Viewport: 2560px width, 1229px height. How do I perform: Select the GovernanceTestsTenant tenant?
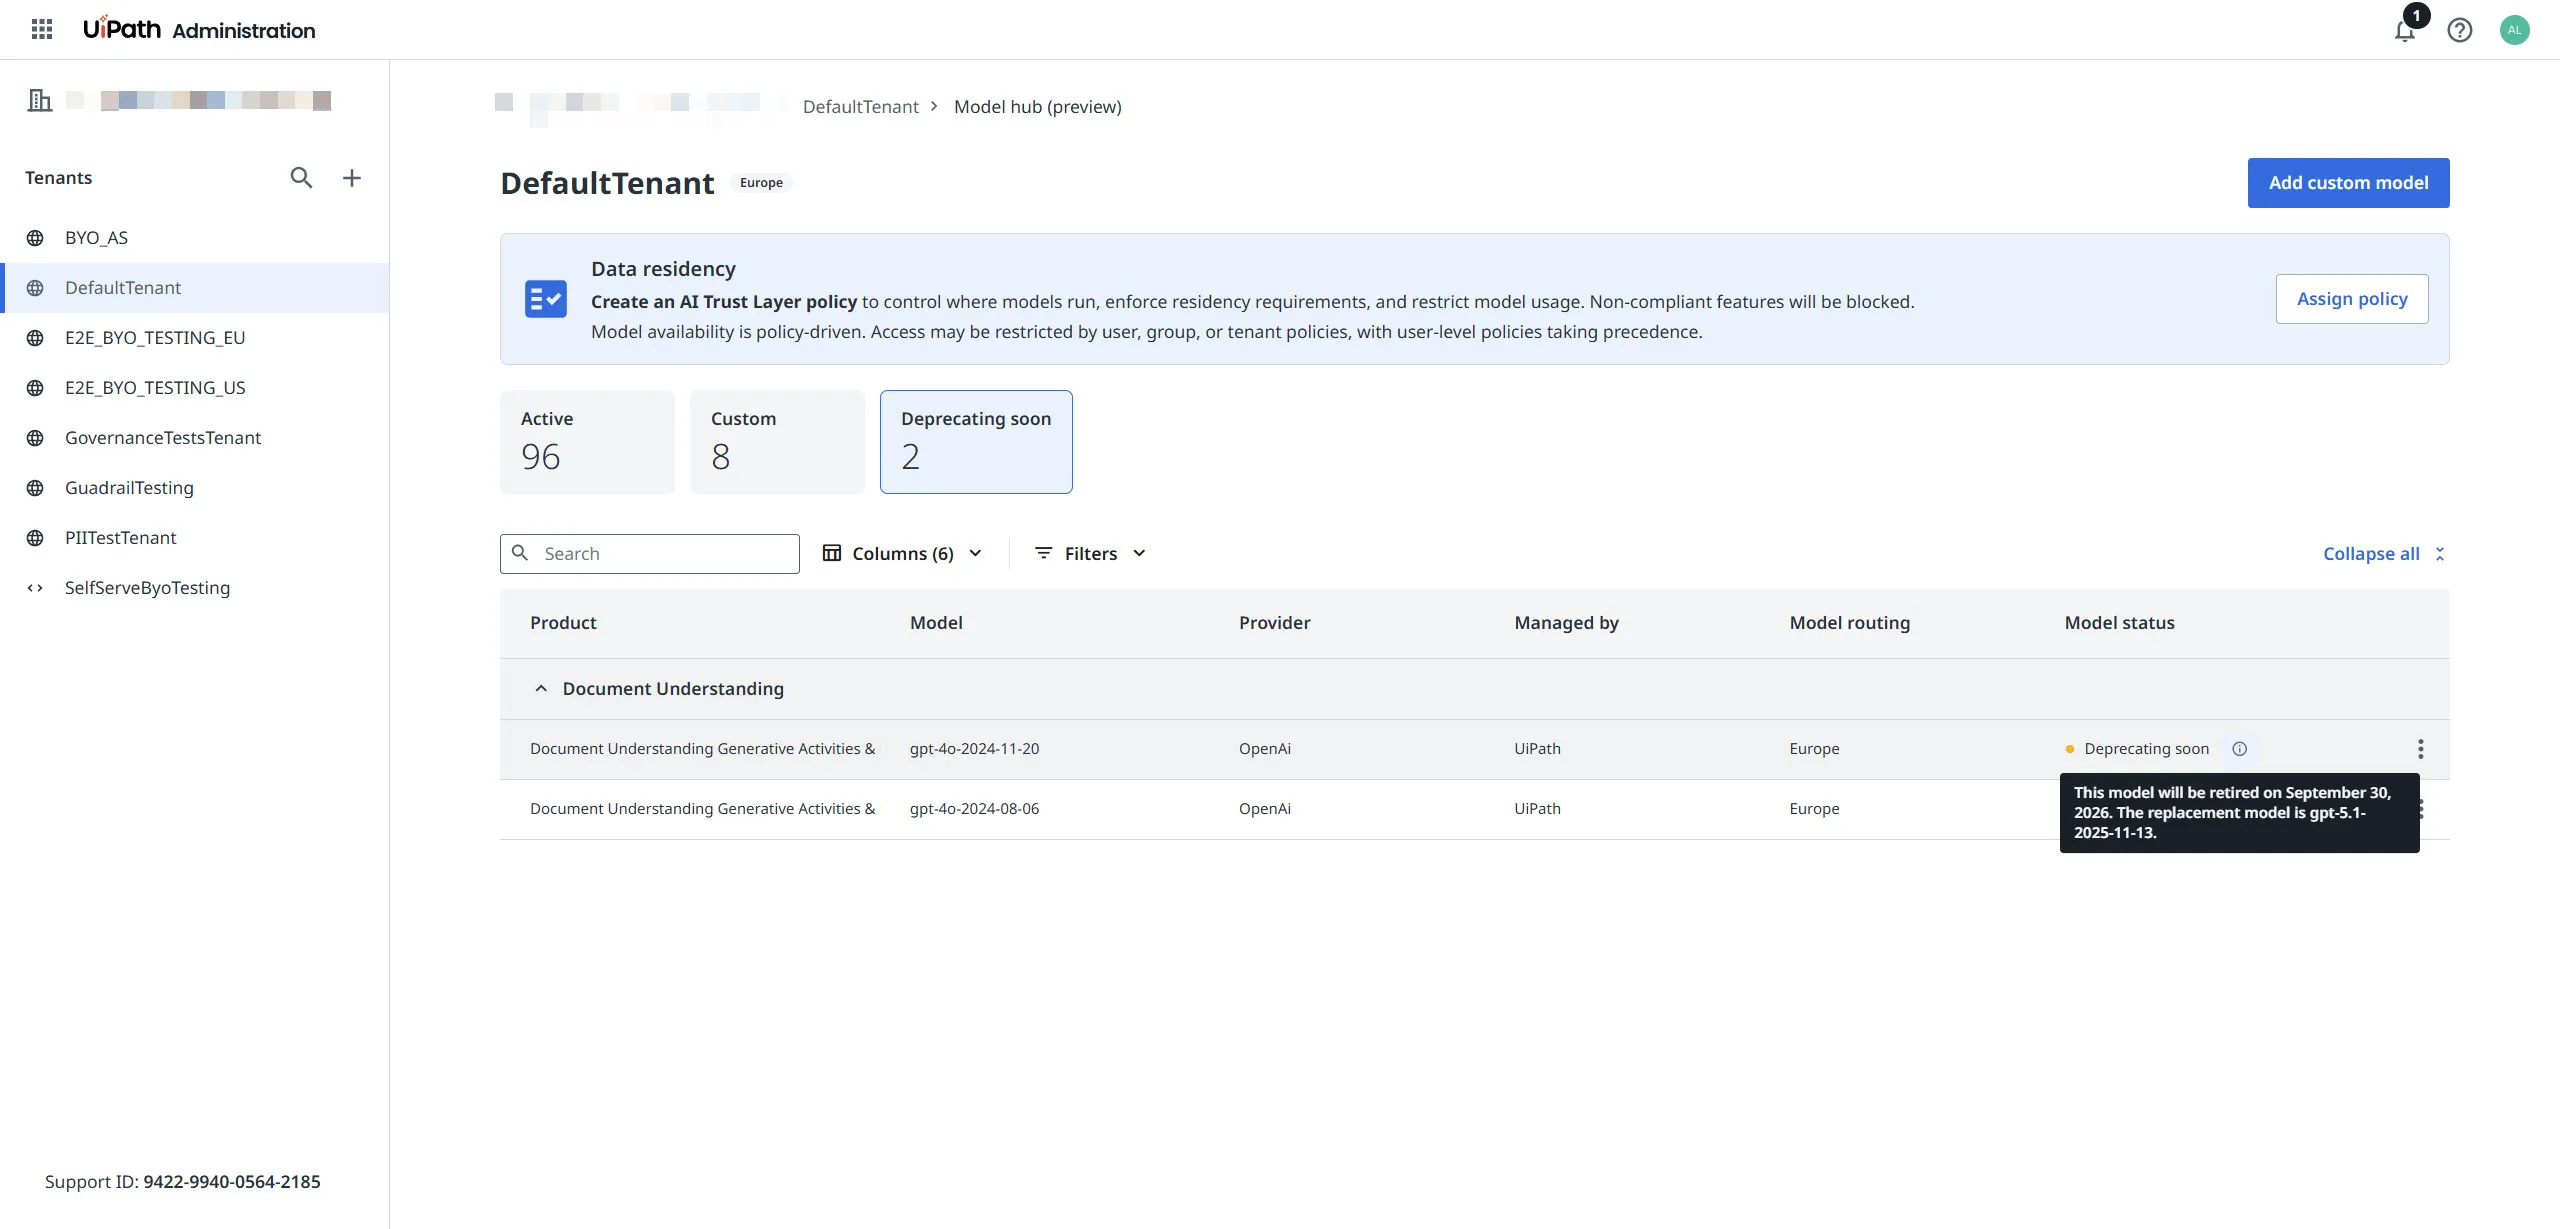pyautogui.click(x=195, y=438)
